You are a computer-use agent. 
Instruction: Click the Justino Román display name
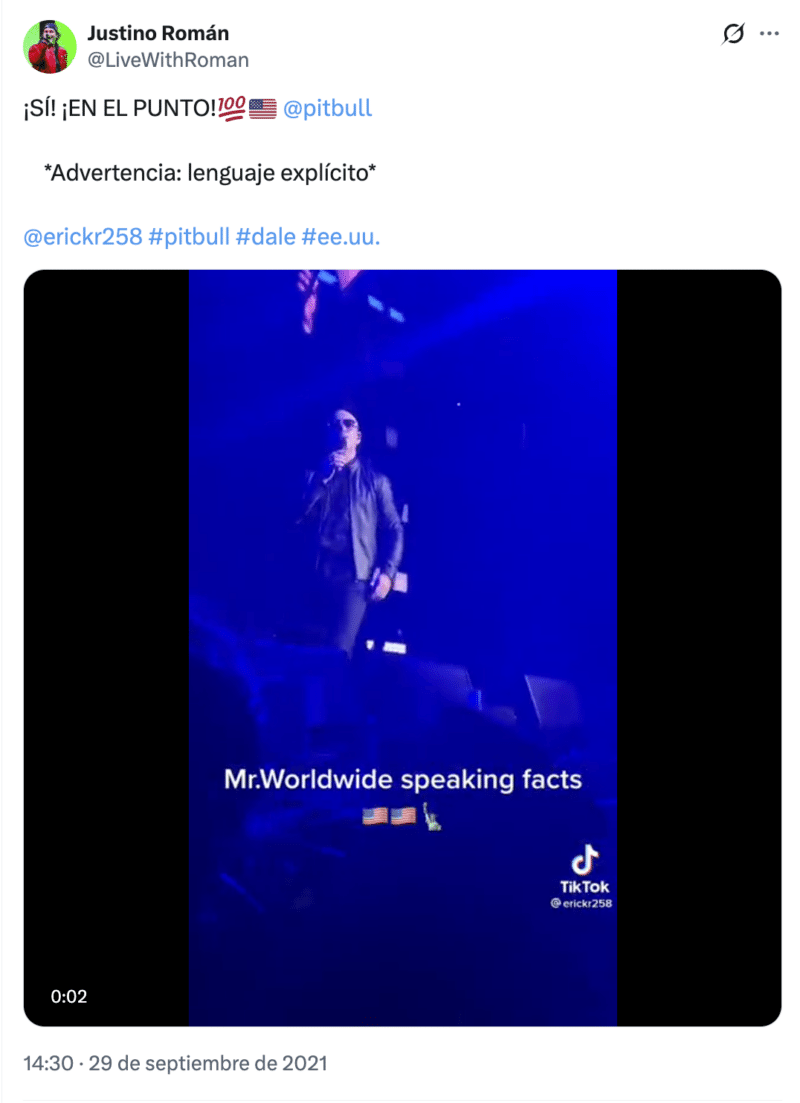pos(158,33)
